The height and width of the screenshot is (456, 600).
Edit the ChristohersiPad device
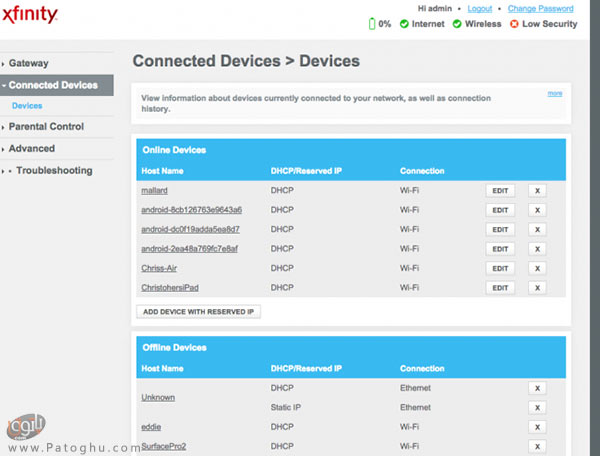coord(500,288)
